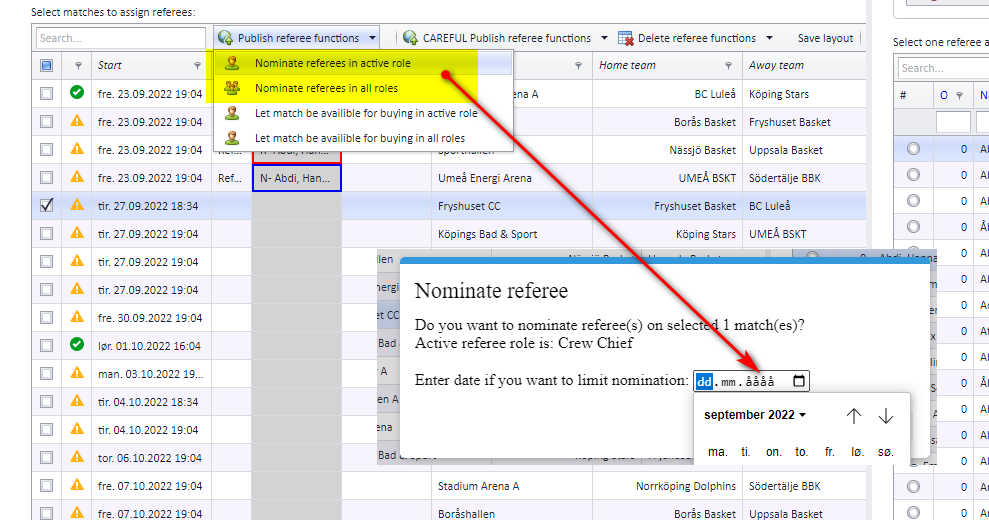Click the matches Search input field
The image size is (989, 520).
click(x=120, y=38)
